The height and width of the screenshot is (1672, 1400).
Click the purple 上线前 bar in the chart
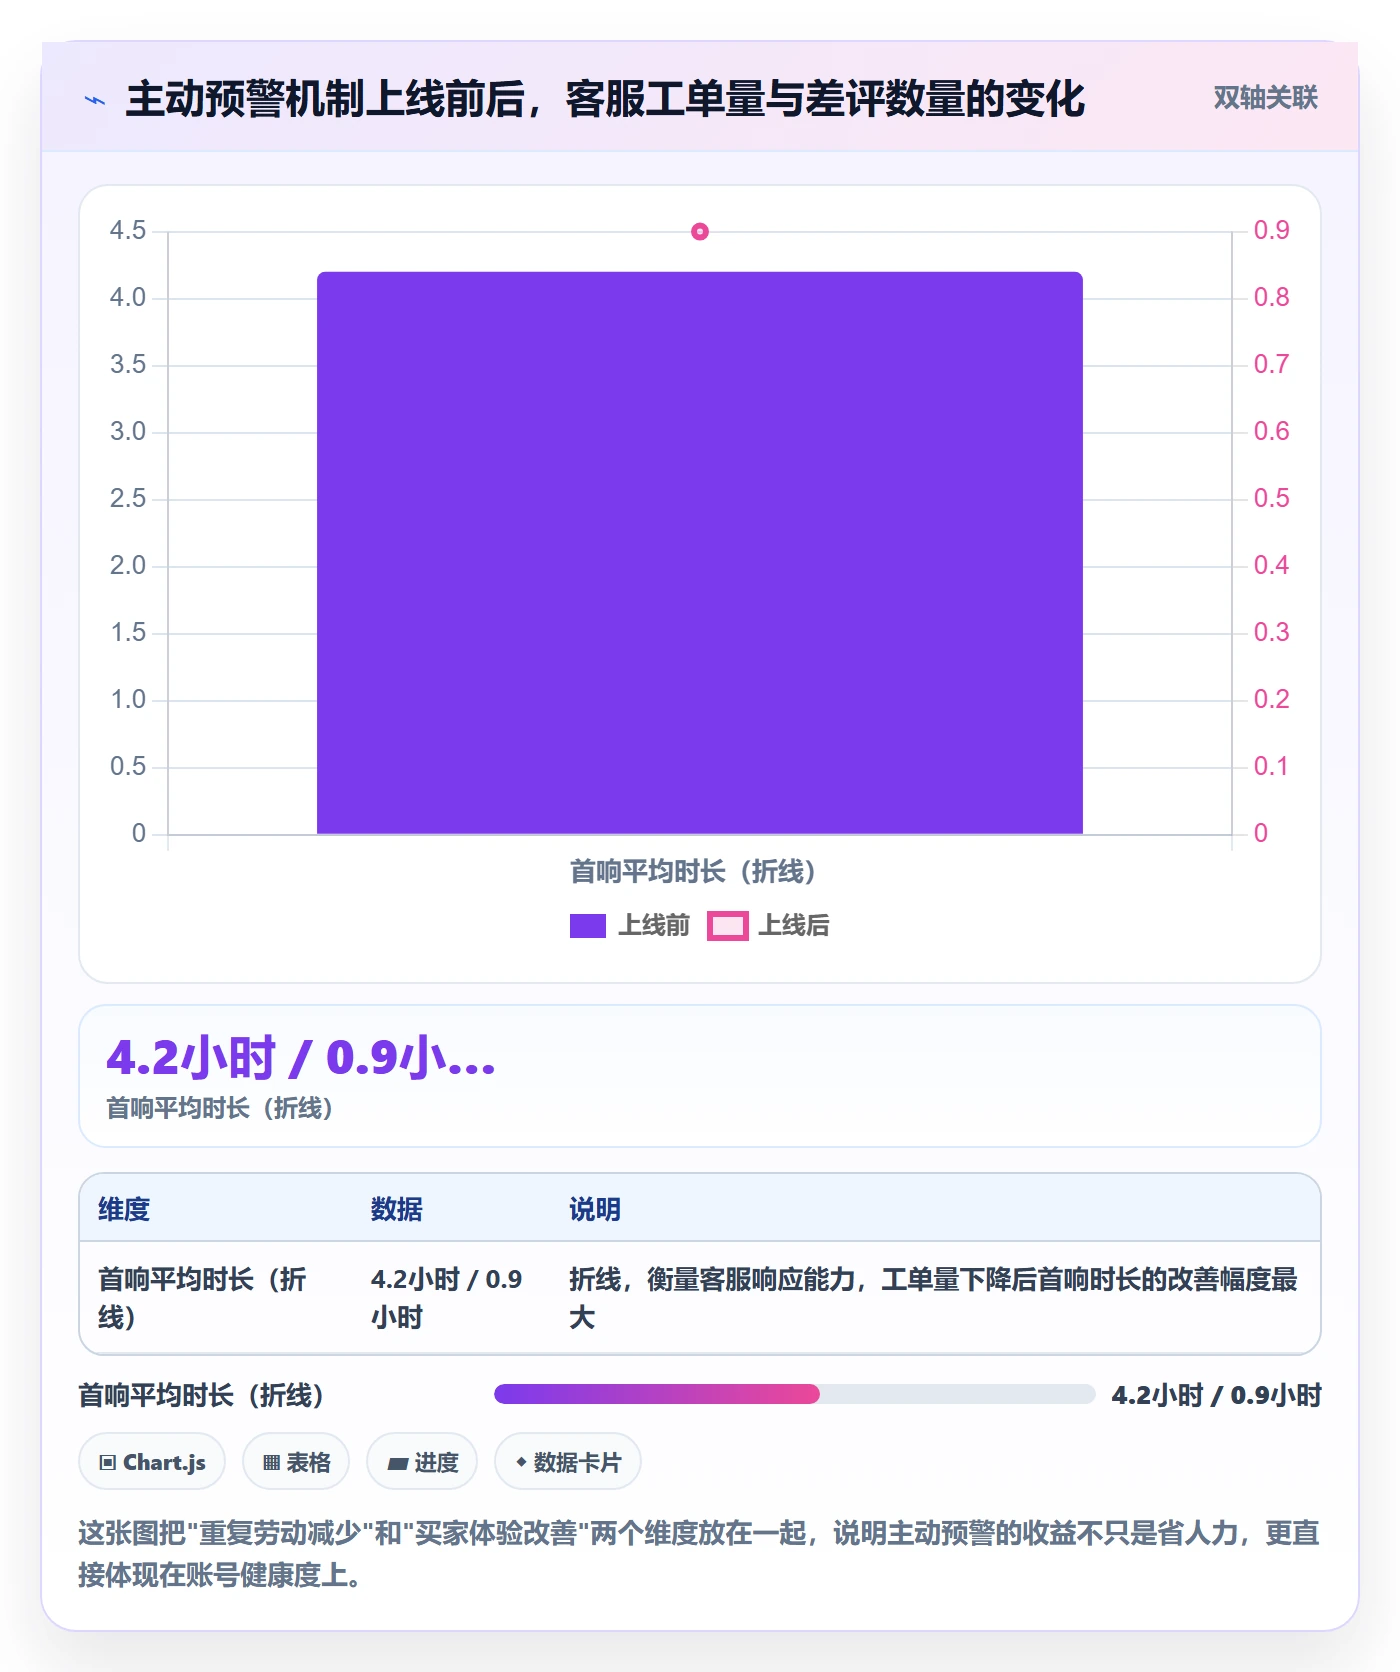click(x=700, y=553)
